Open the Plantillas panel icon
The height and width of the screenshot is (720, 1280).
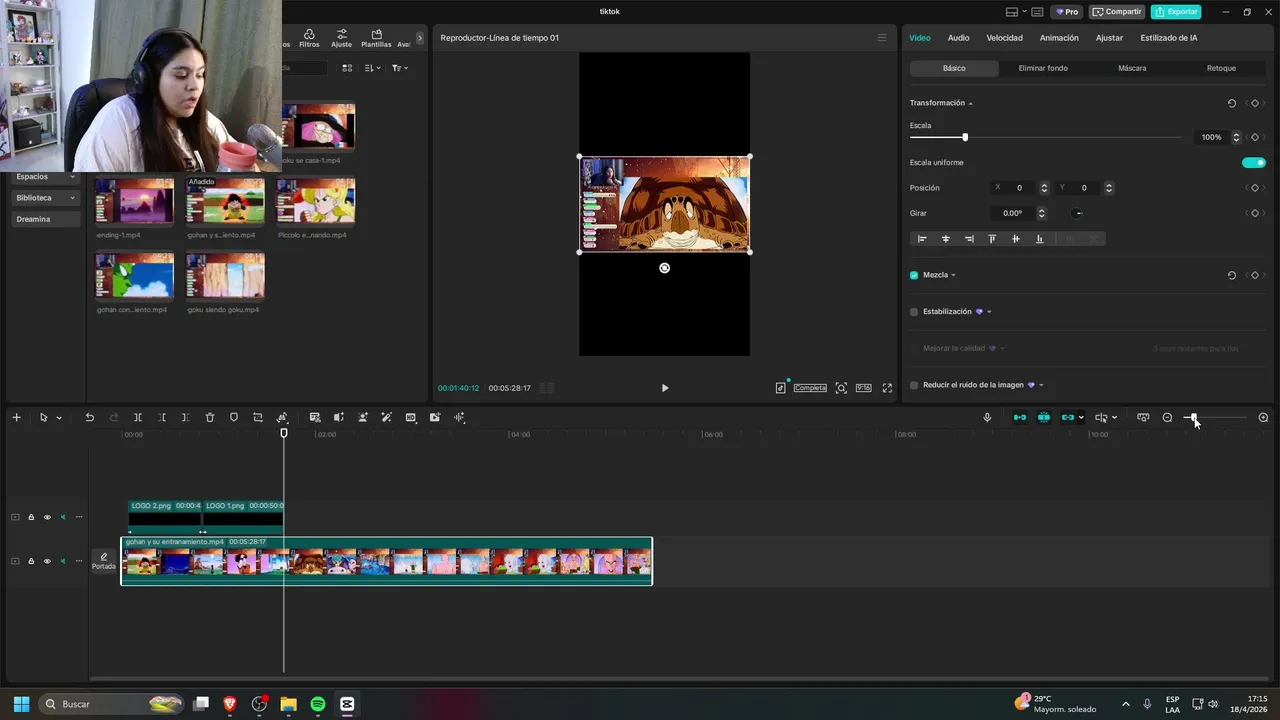pos(376,38)
